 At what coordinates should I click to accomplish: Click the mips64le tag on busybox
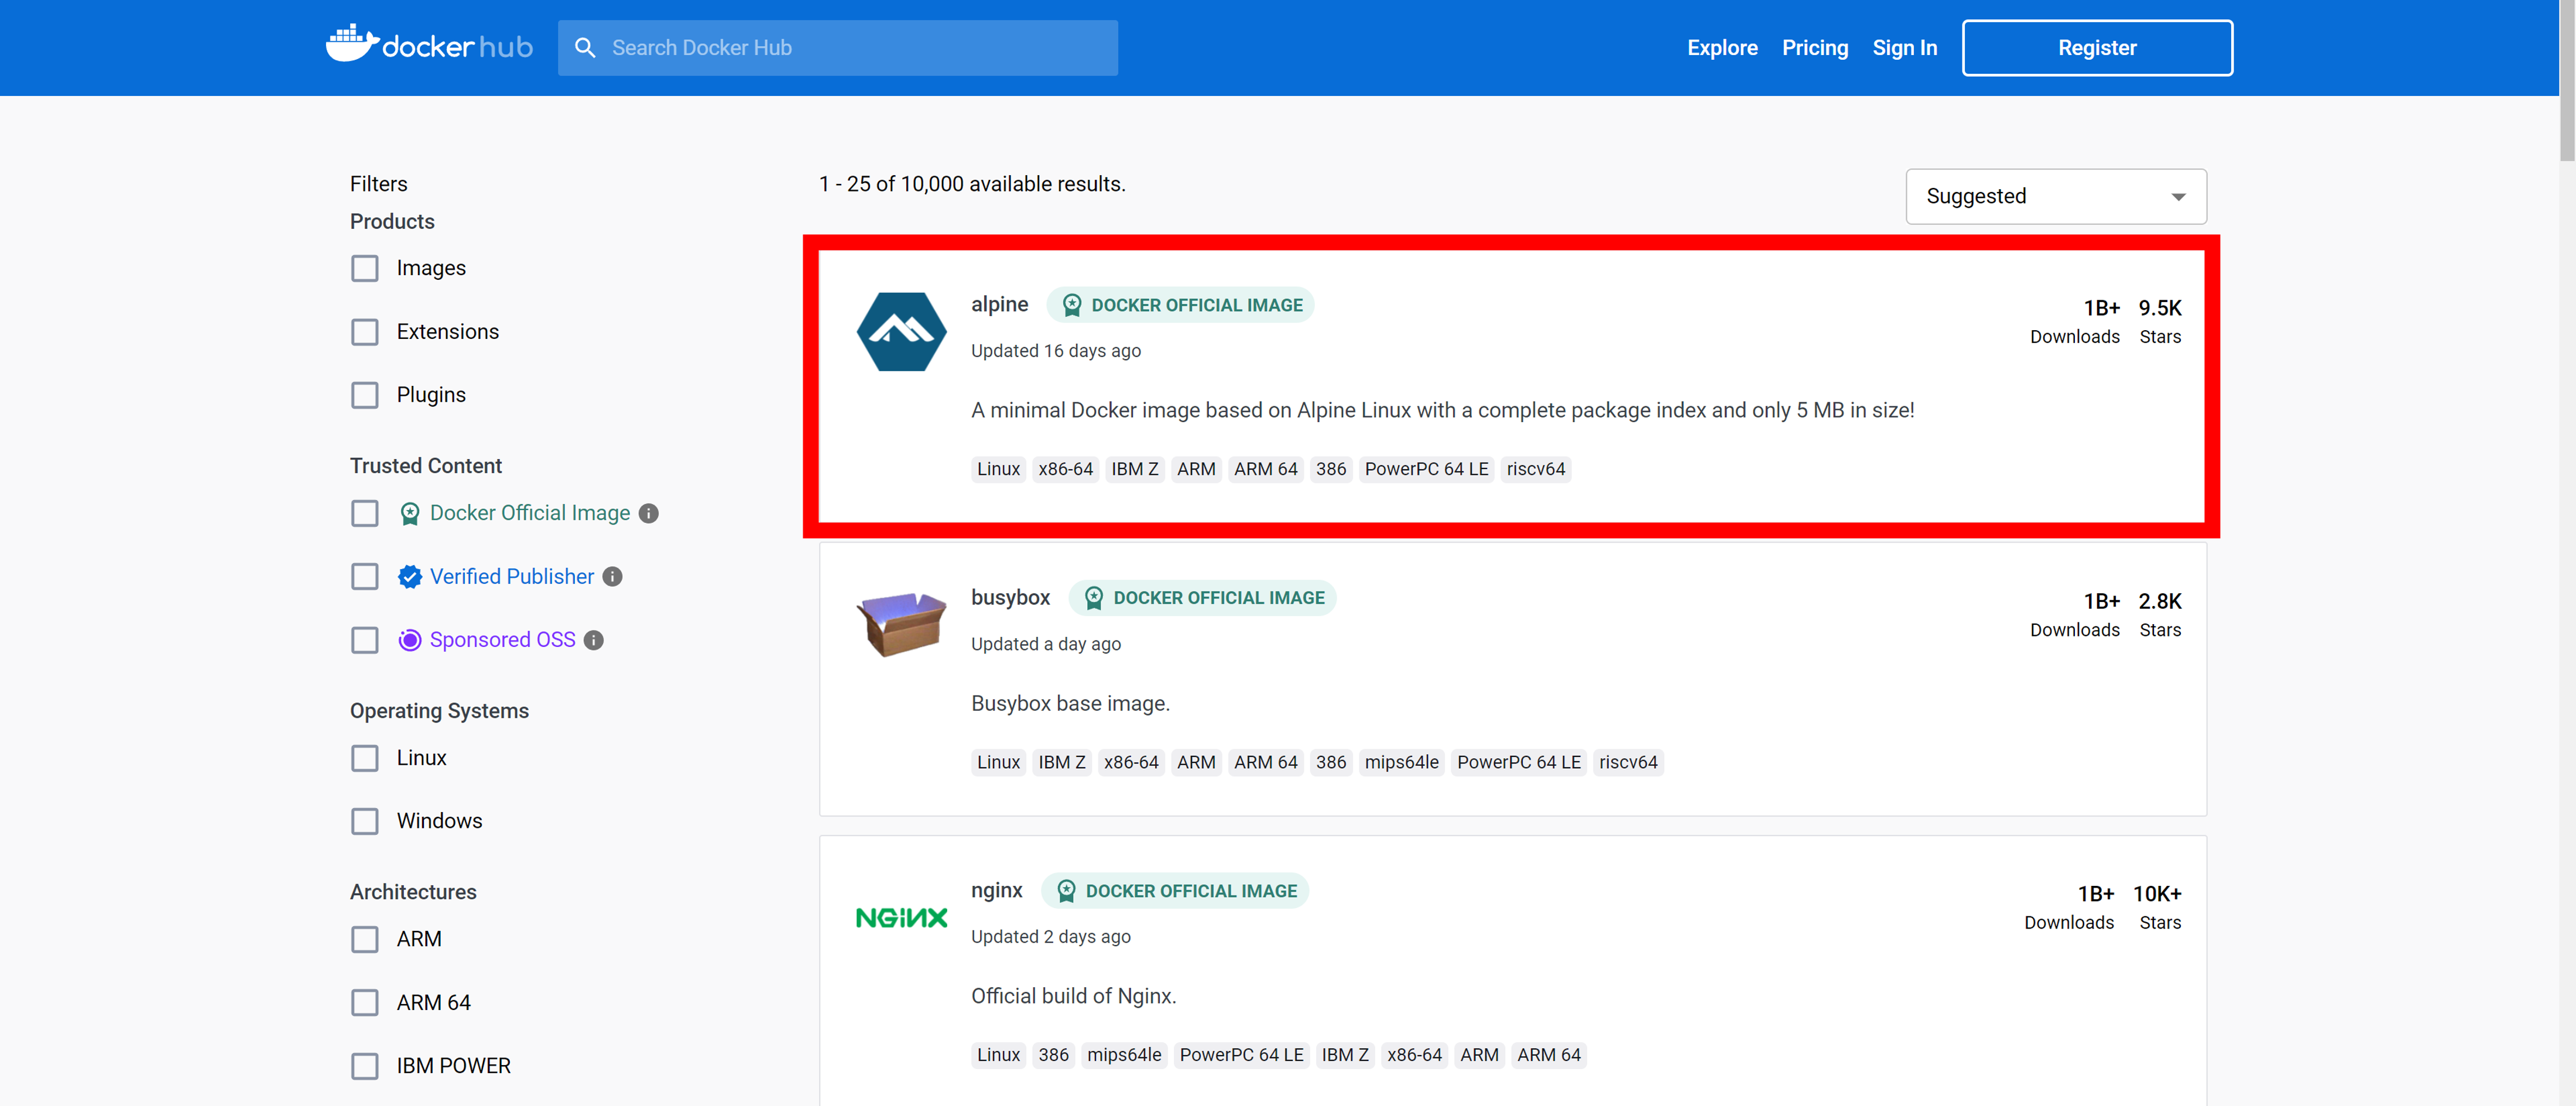pos(1401,762)
